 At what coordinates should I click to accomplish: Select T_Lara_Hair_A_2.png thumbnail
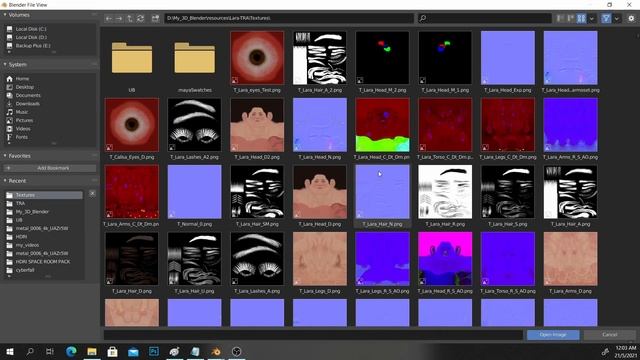point(320,58)
